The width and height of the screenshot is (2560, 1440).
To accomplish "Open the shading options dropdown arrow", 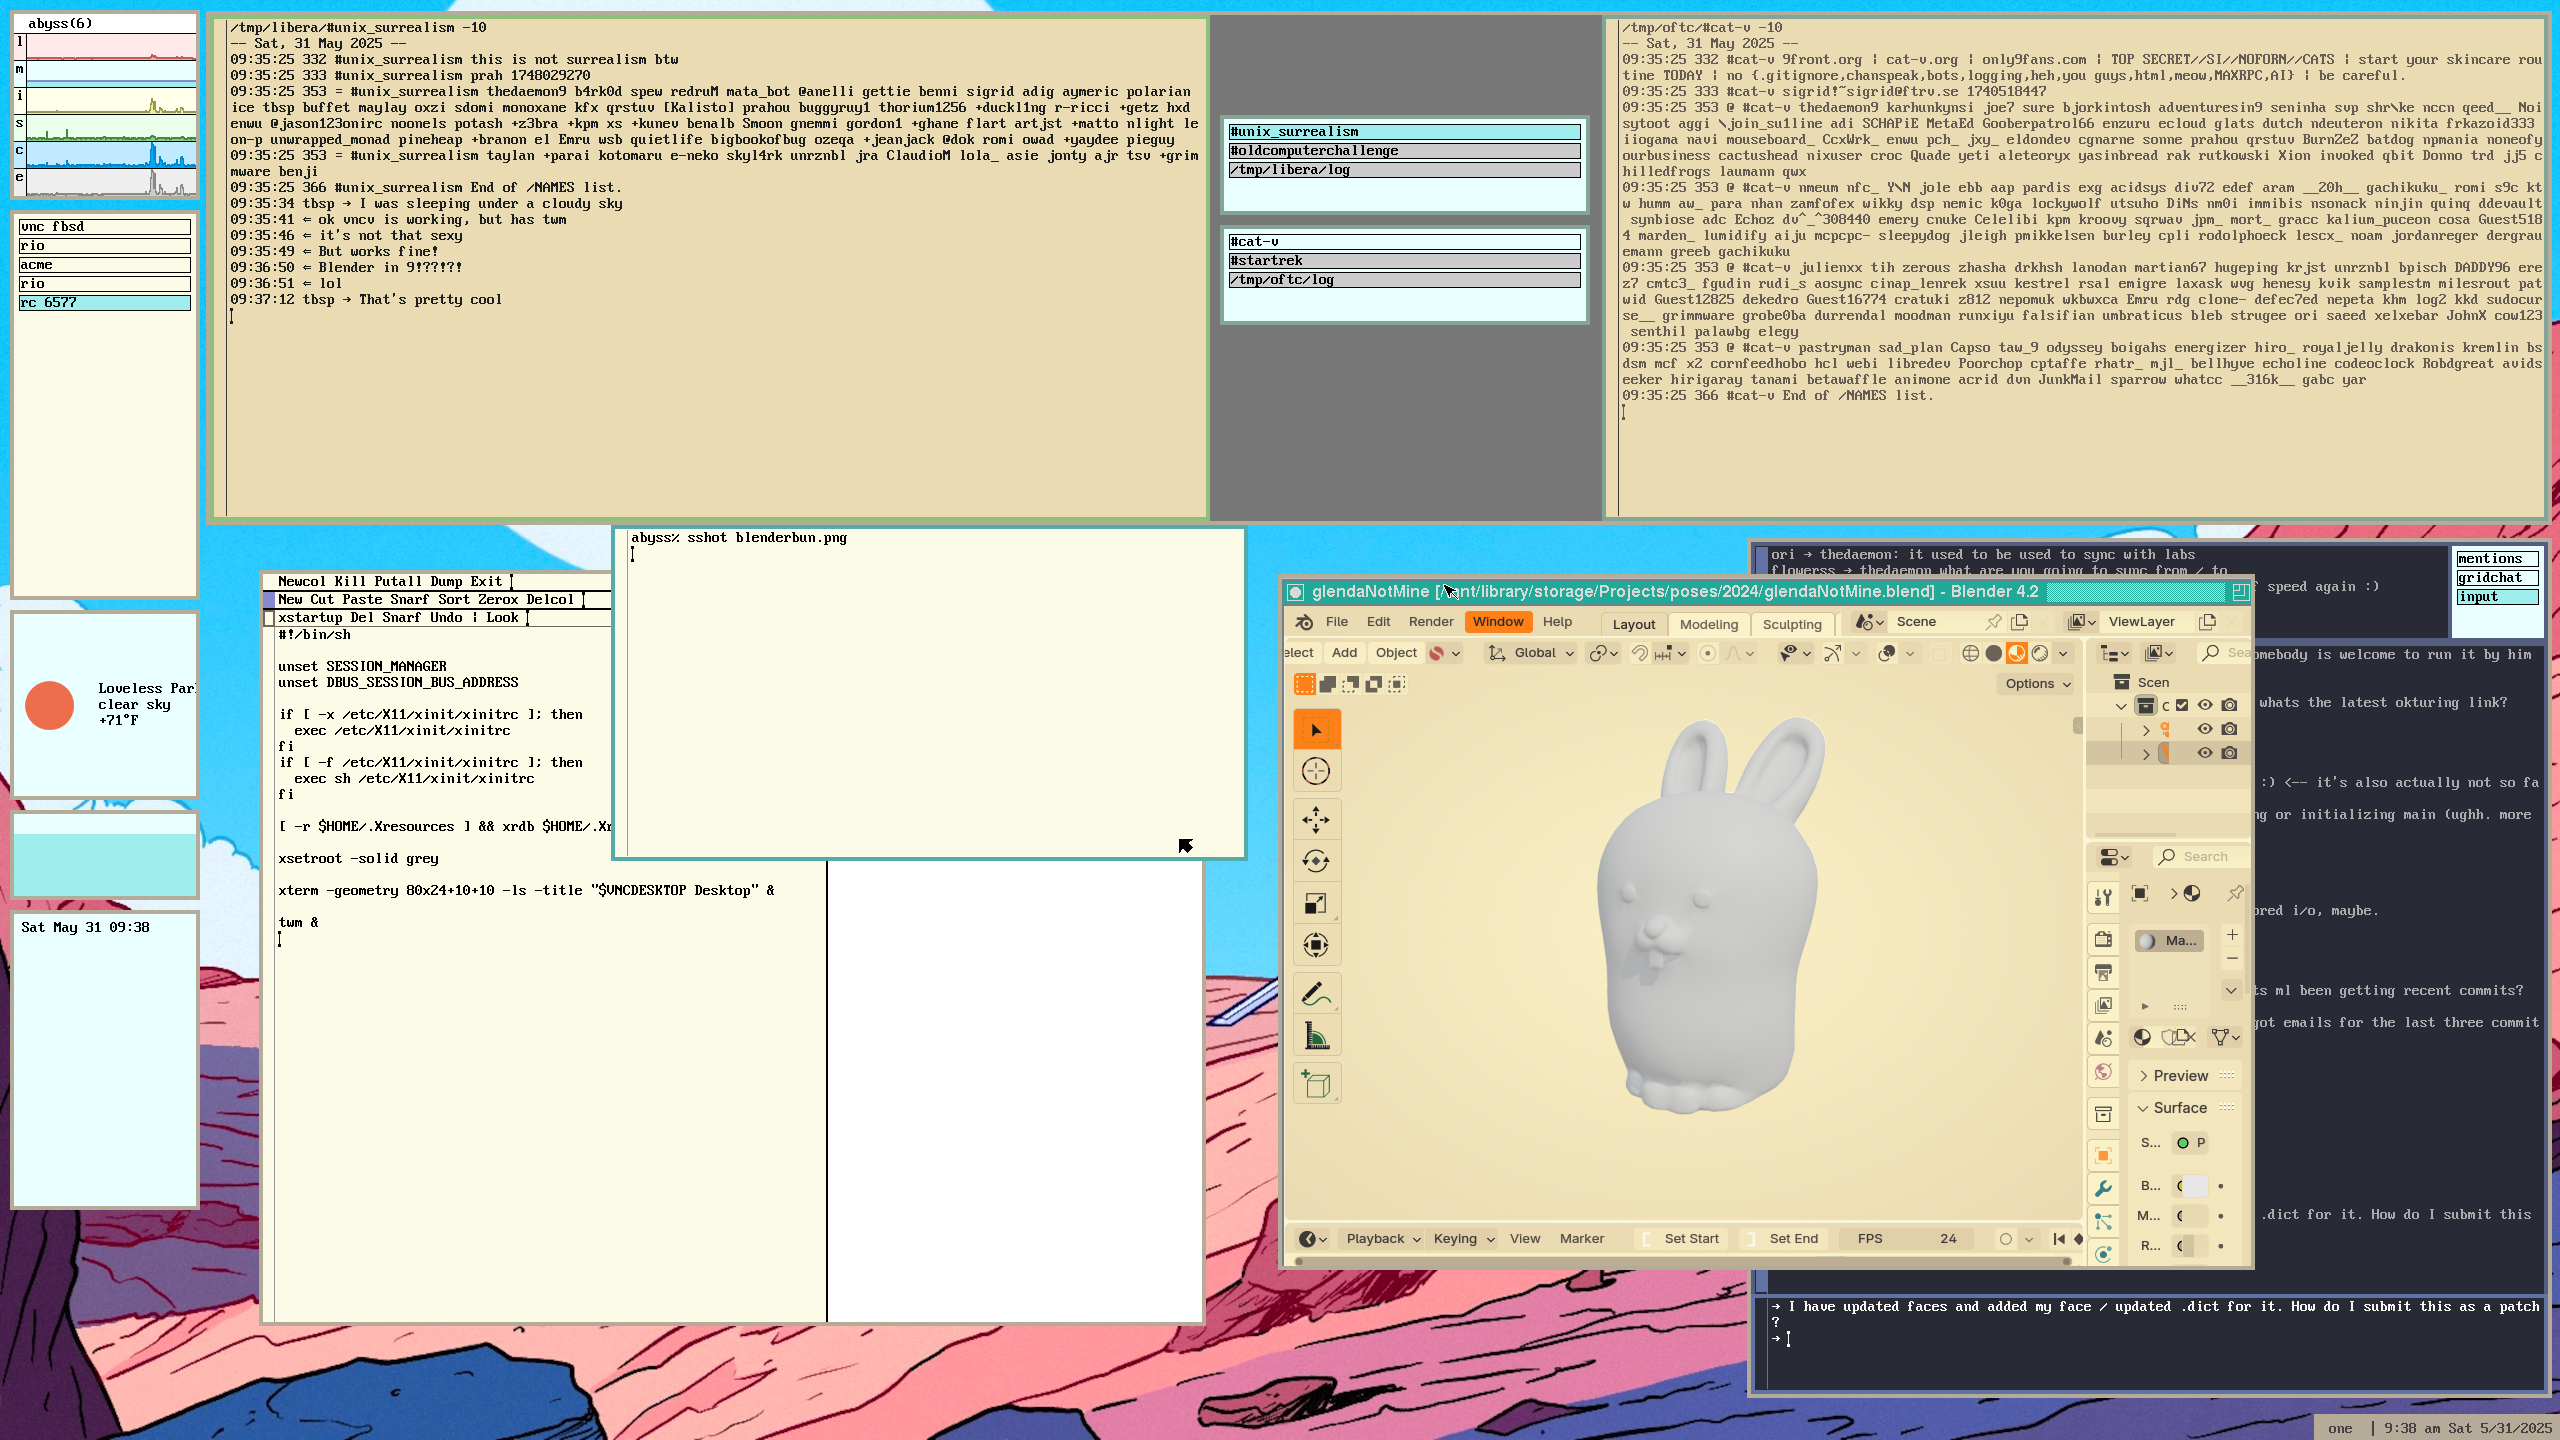I will point(2063,653).
